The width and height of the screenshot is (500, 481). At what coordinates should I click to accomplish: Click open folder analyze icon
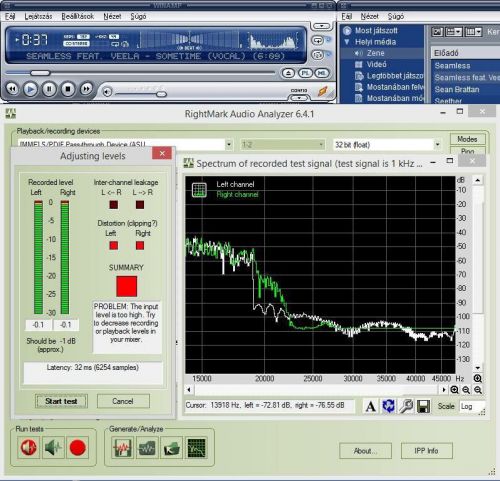pyautogui.click(x=172, y=447)
